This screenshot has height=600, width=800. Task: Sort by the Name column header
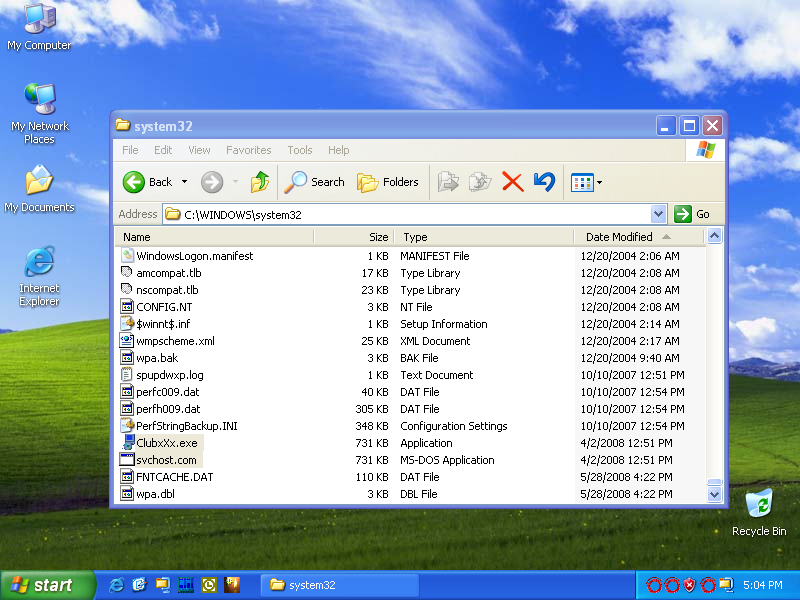[214, 237]
